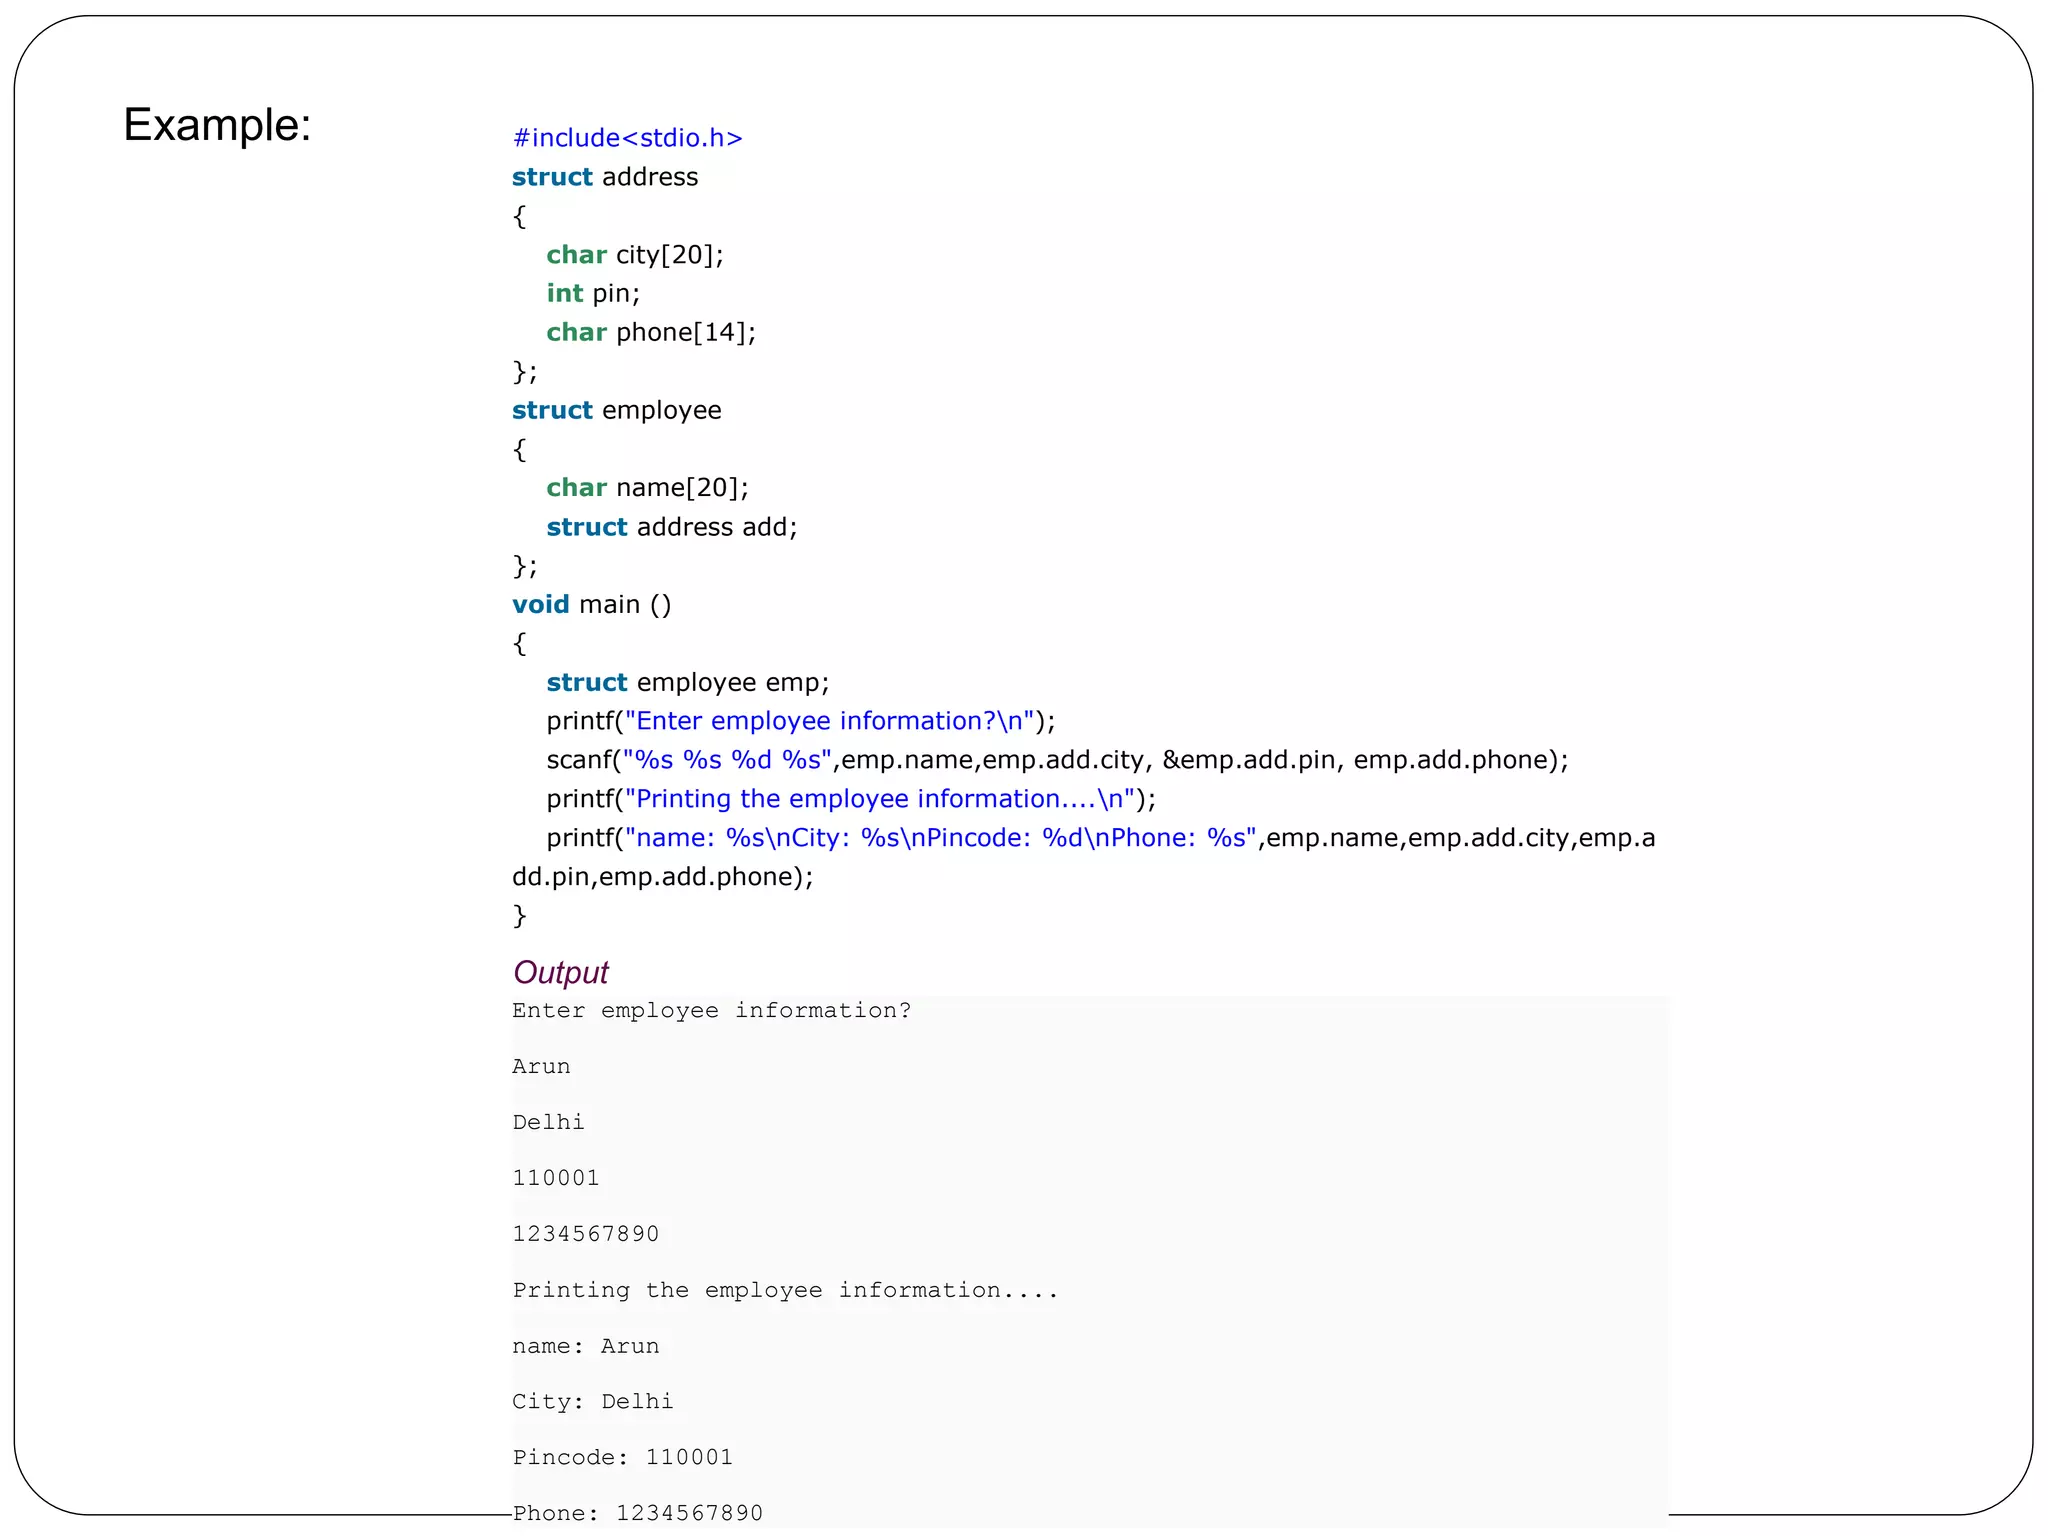2048x1536 pixels.
Task: Click the scanf statement line
Action: pyautogui.click(x=1056, y=760)
